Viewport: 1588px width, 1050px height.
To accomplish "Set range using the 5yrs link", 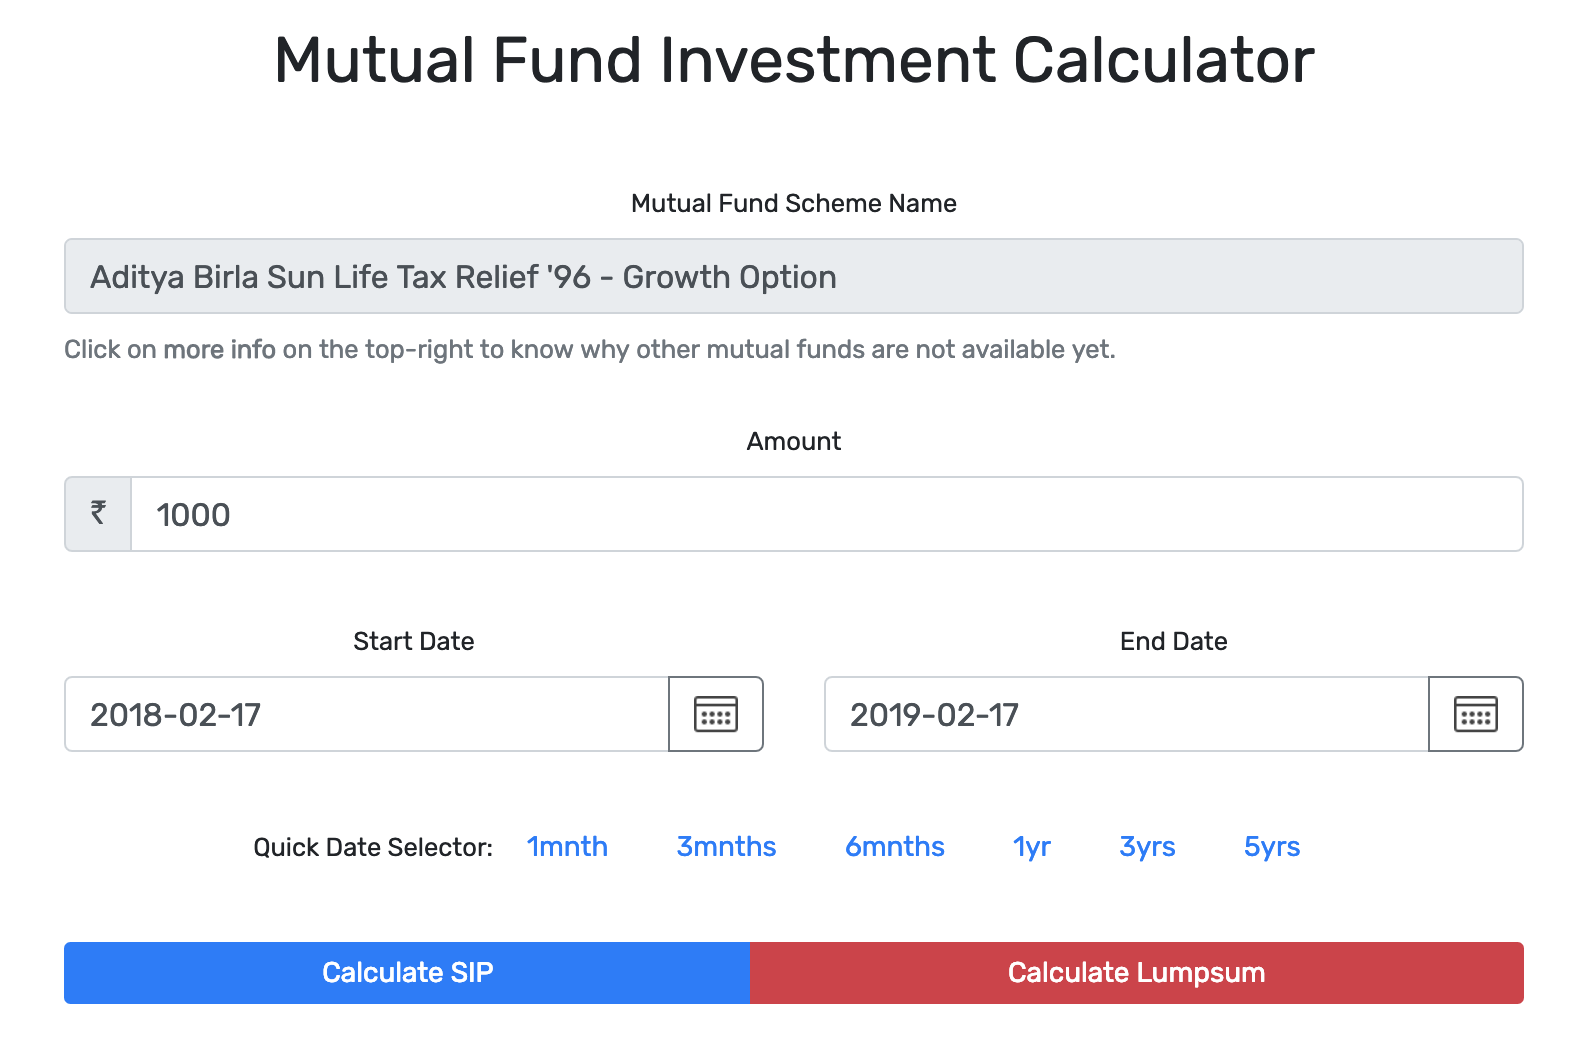I will (1271, 847).
